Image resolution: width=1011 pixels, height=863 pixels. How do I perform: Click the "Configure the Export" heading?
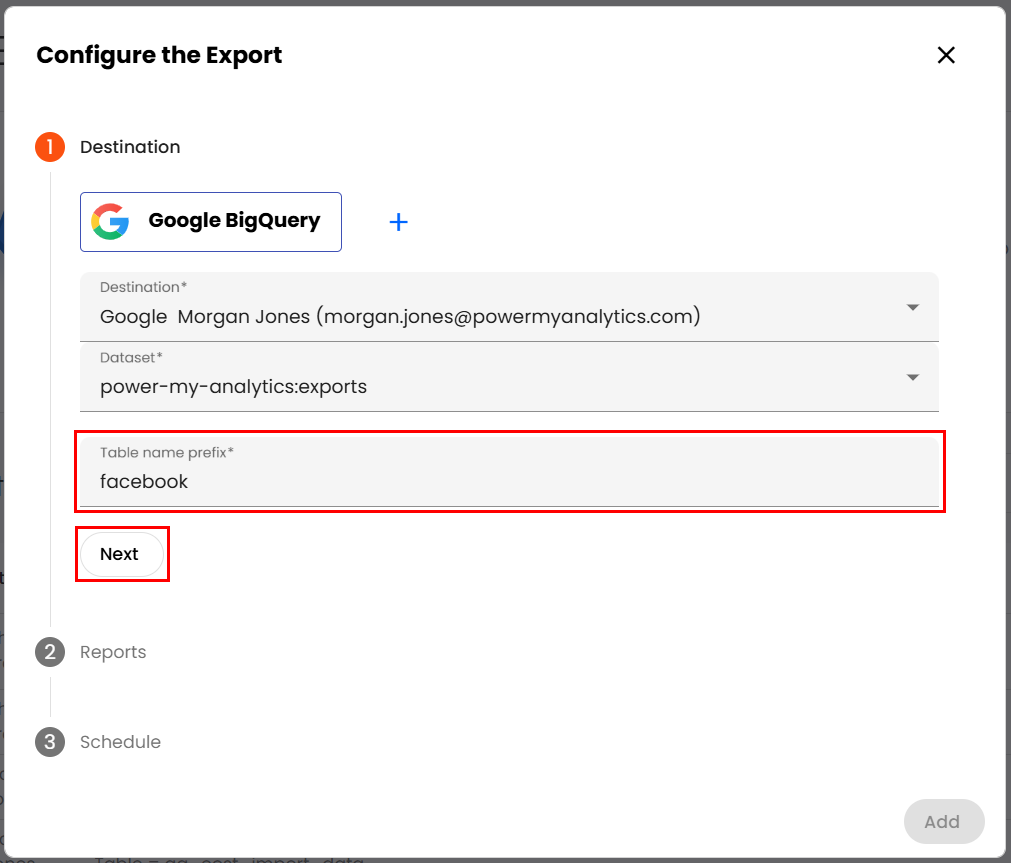click(159, 55)
